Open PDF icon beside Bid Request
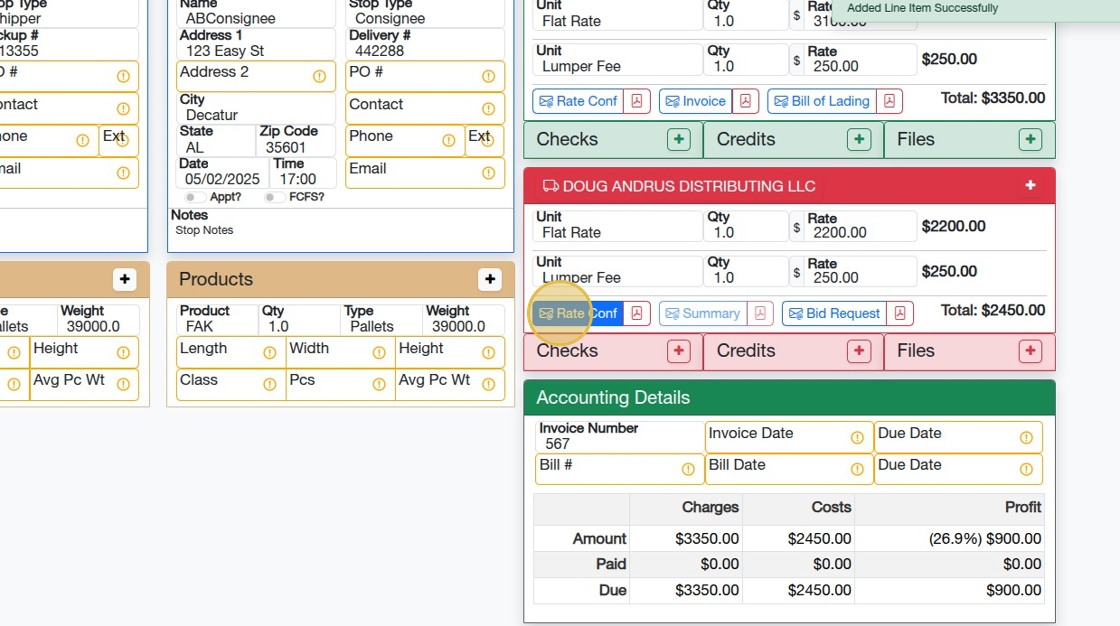The width and height of the screenshot is (1120, 626). [x=900, y=313]
